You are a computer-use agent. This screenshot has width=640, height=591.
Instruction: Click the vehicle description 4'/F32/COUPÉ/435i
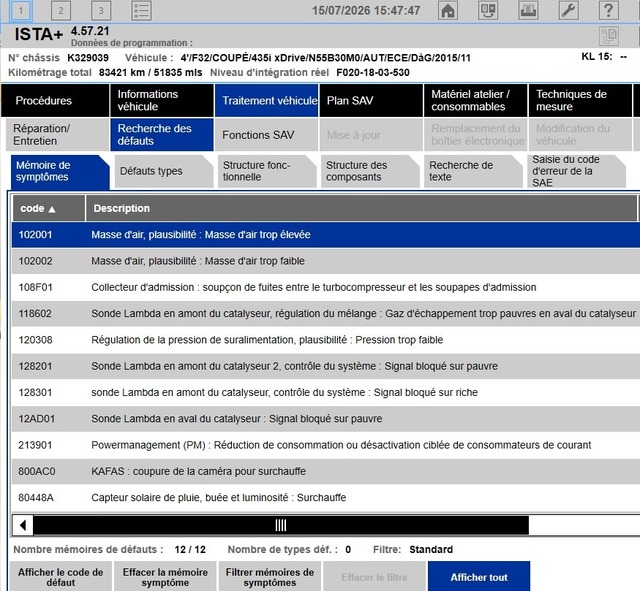325,58
